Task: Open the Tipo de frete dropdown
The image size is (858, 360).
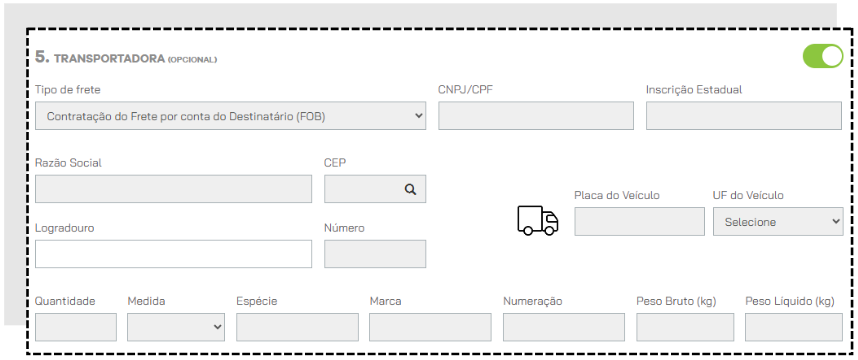Action: click(230, 115)
